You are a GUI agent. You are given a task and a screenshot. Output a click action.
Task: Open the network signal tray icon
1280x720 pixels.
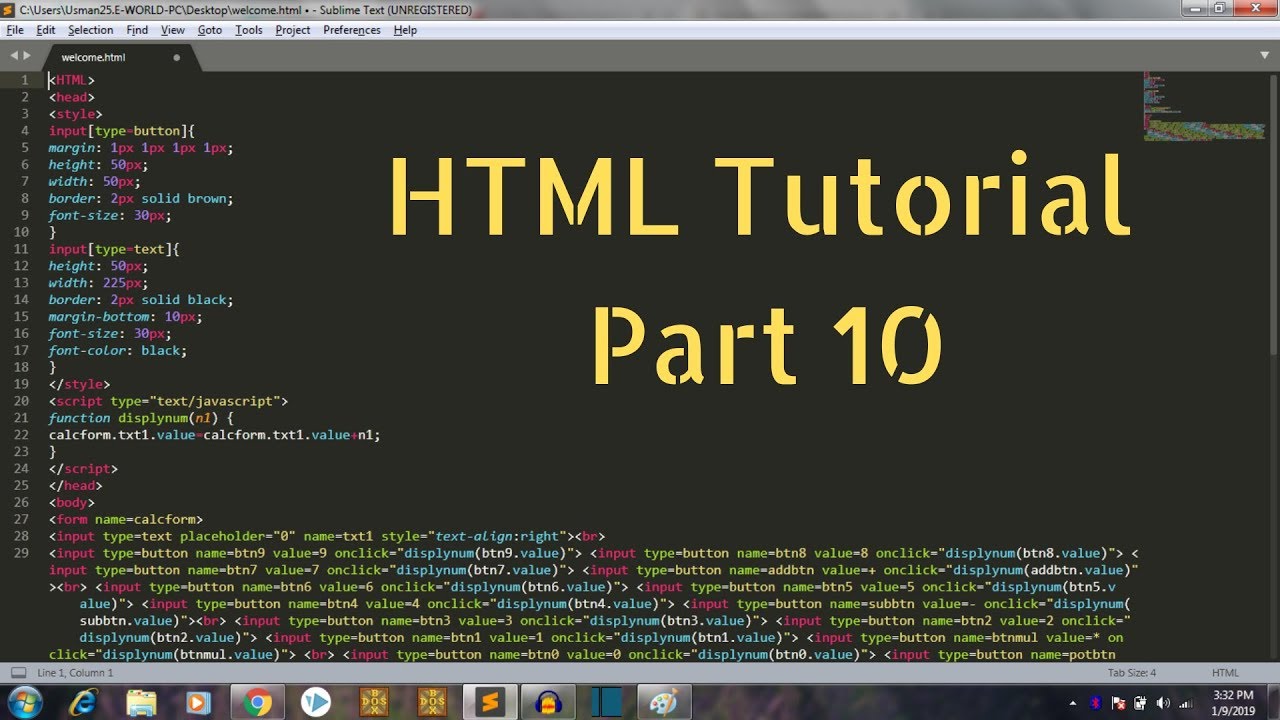pyautogui.click(x=1186, y=703)
